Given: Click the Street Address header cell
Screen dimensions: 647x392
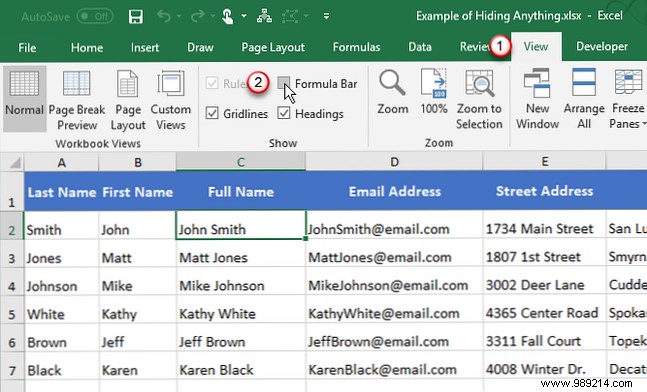Looking at the screenshot, I should pyautogui.click(x=545, y=191).
